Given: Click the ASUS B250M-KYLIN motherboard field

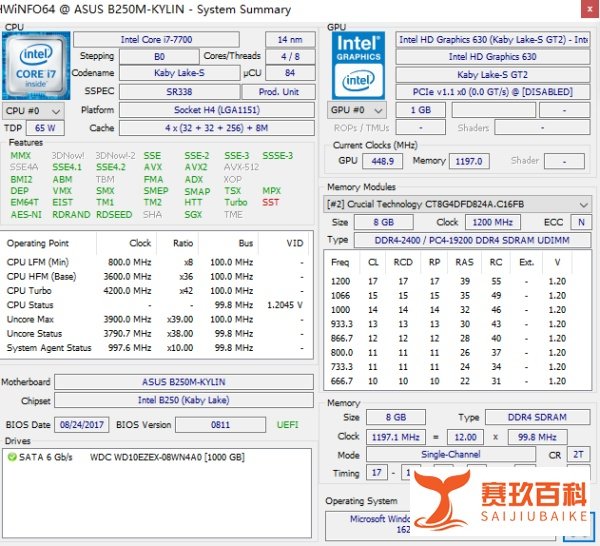Looking at the screenshot, I should coord(184,382).
